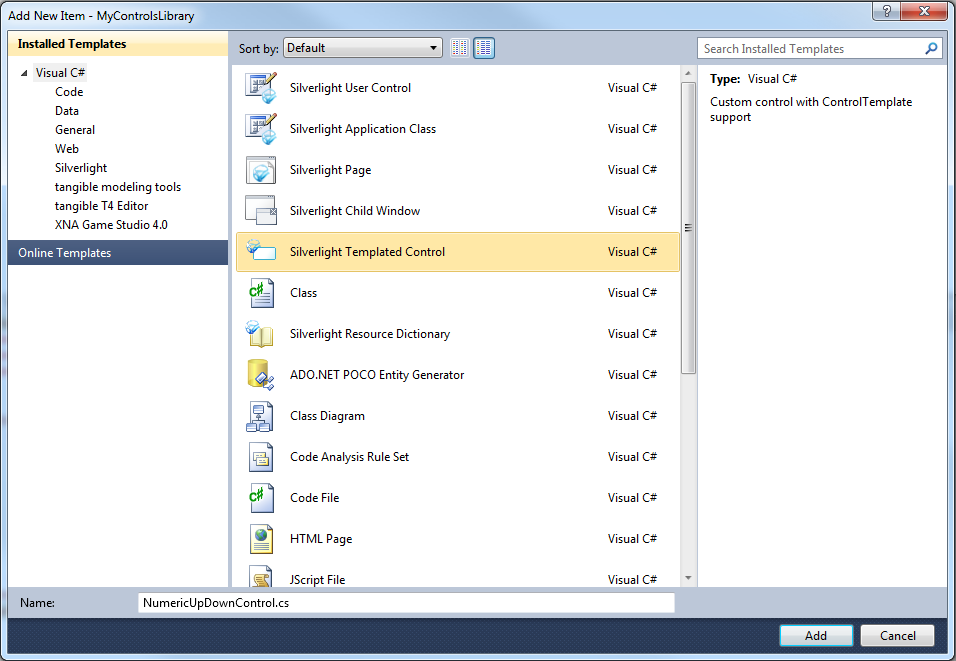Open the help question mark button
This screenshot has height=661, width=956.
[886, 10]
